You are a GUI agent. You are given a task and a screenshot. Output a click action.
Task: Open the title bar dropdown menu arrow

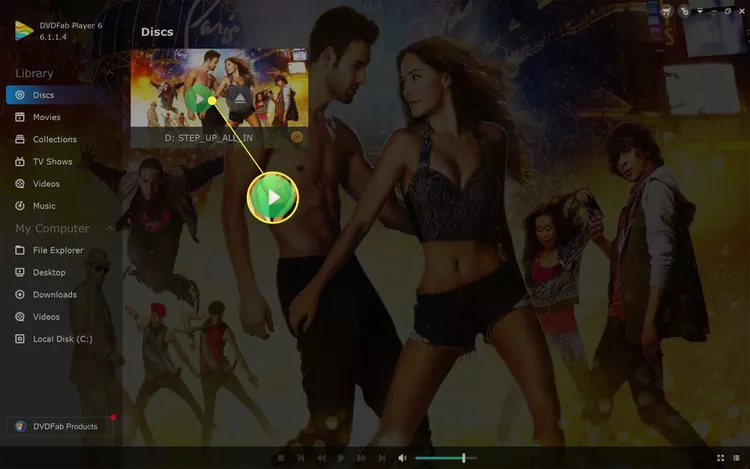(x=700, y=11)
